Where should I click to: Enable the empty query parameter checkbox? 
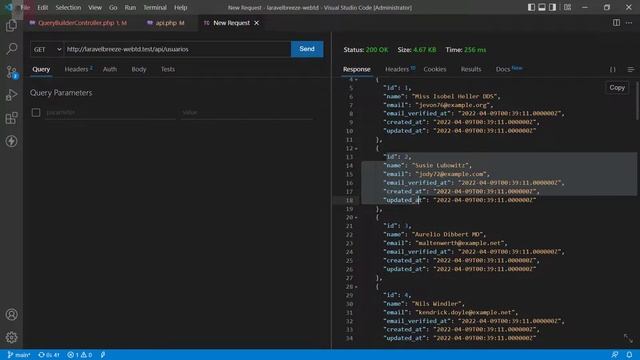point(36,112)
